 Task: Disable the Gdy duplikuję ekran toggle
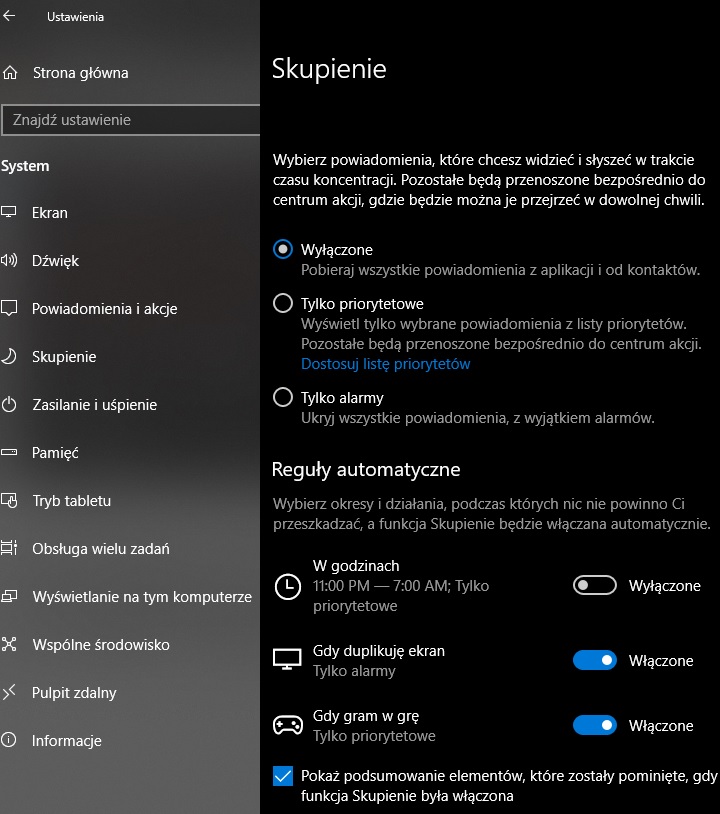click(594, 661)
